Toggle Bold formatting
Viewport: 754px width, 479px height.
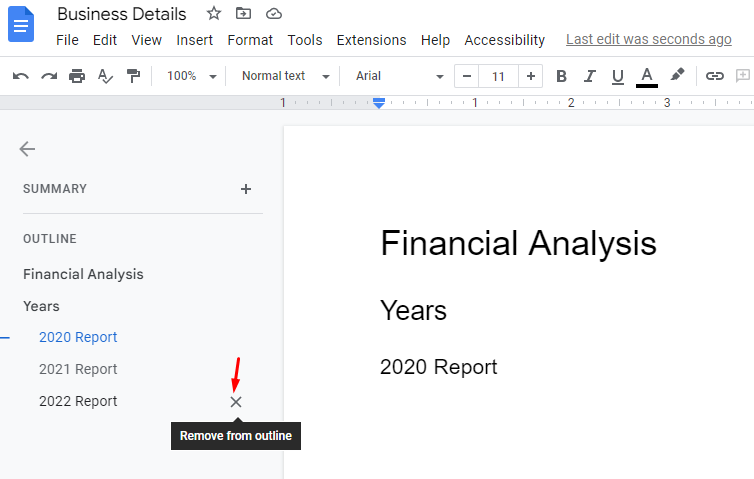(x=561, y=76)
